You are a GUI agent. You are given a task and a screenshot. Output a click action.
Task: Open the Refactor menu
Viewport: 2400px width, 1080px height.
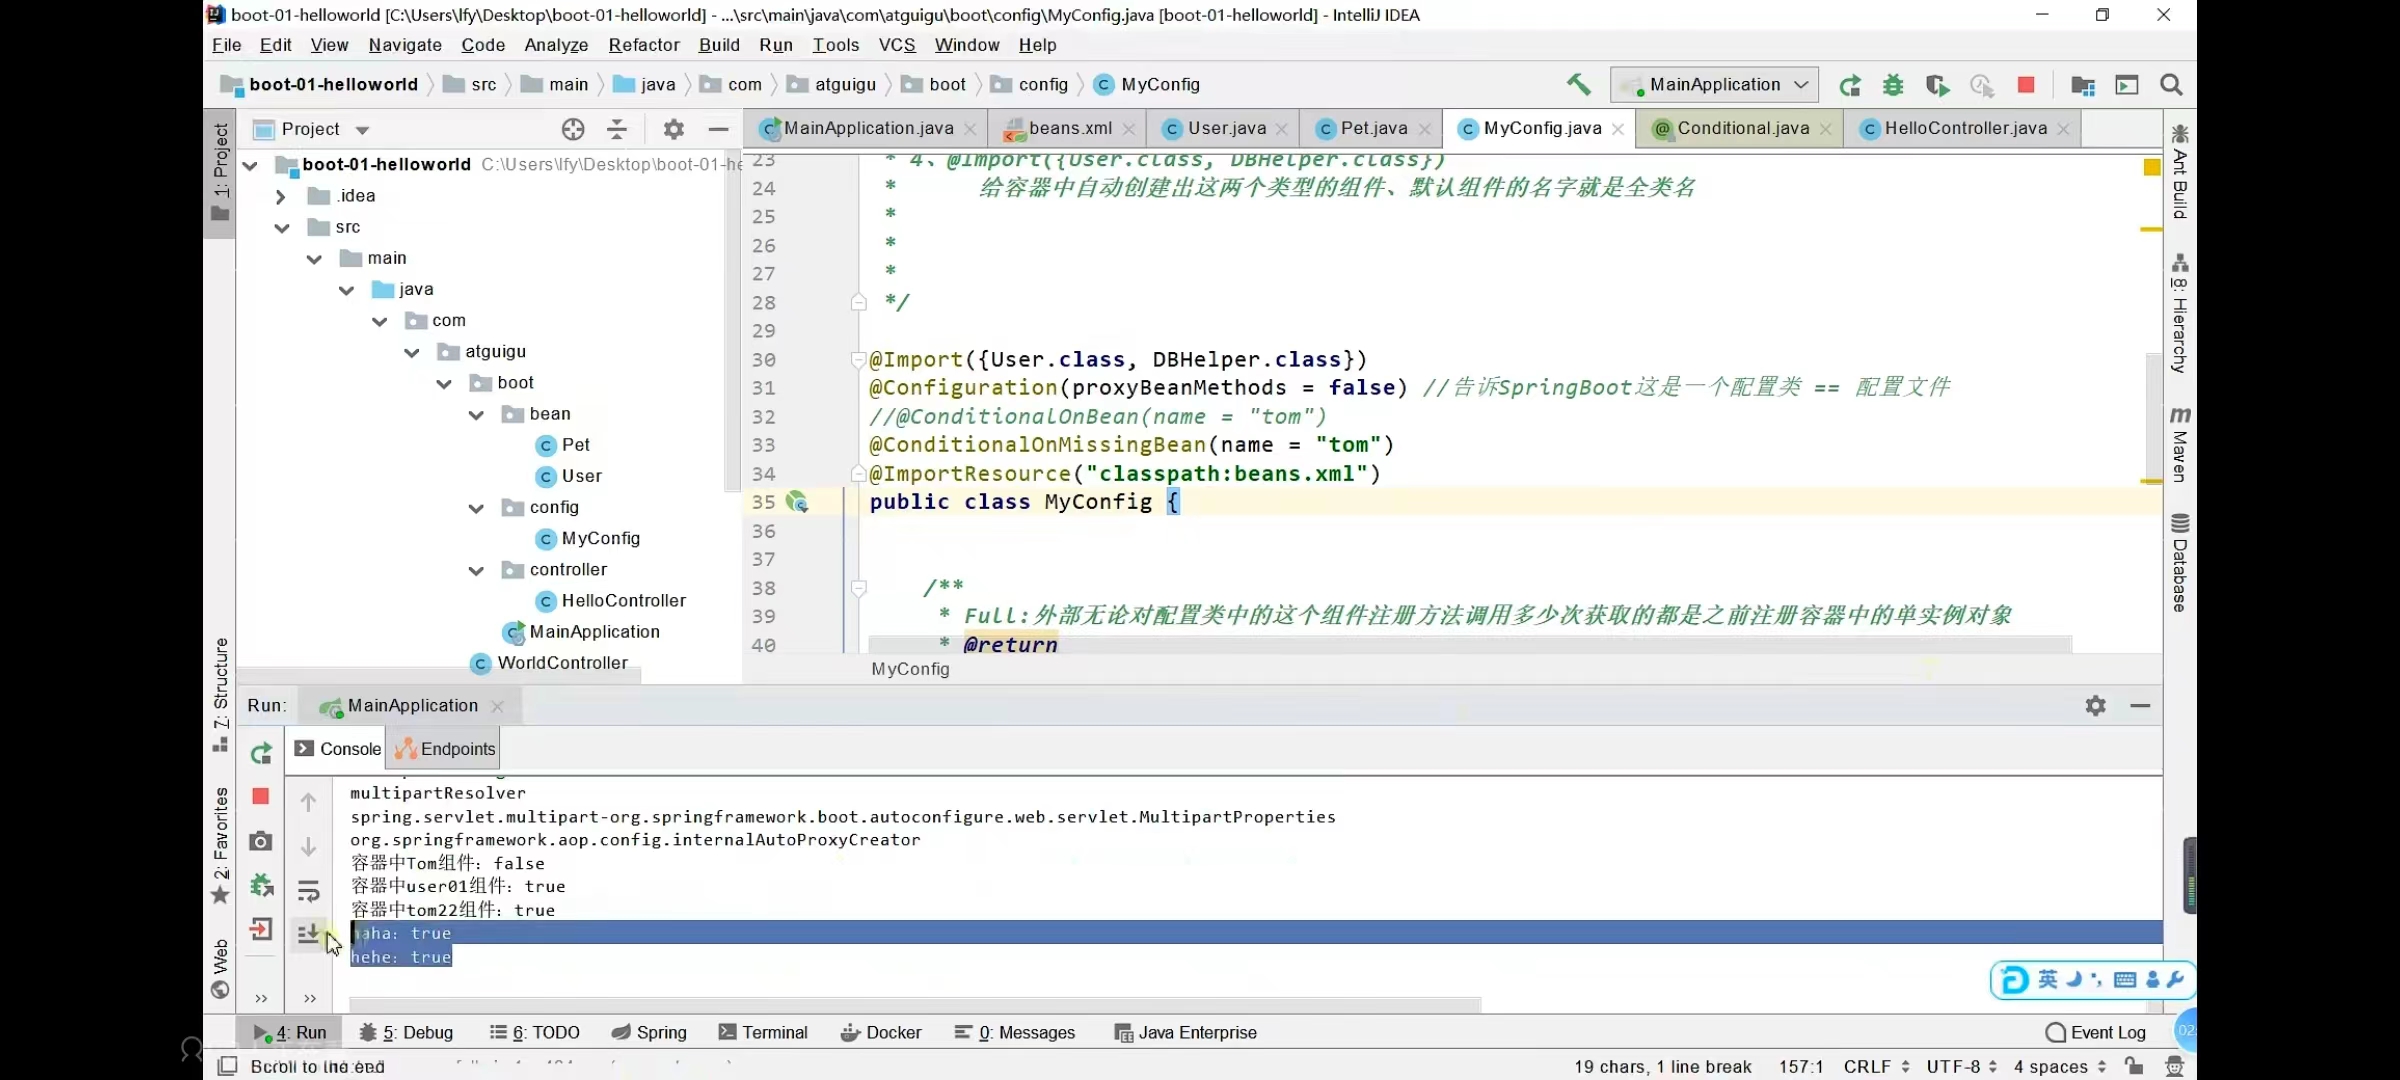click(x=643, y=45)
